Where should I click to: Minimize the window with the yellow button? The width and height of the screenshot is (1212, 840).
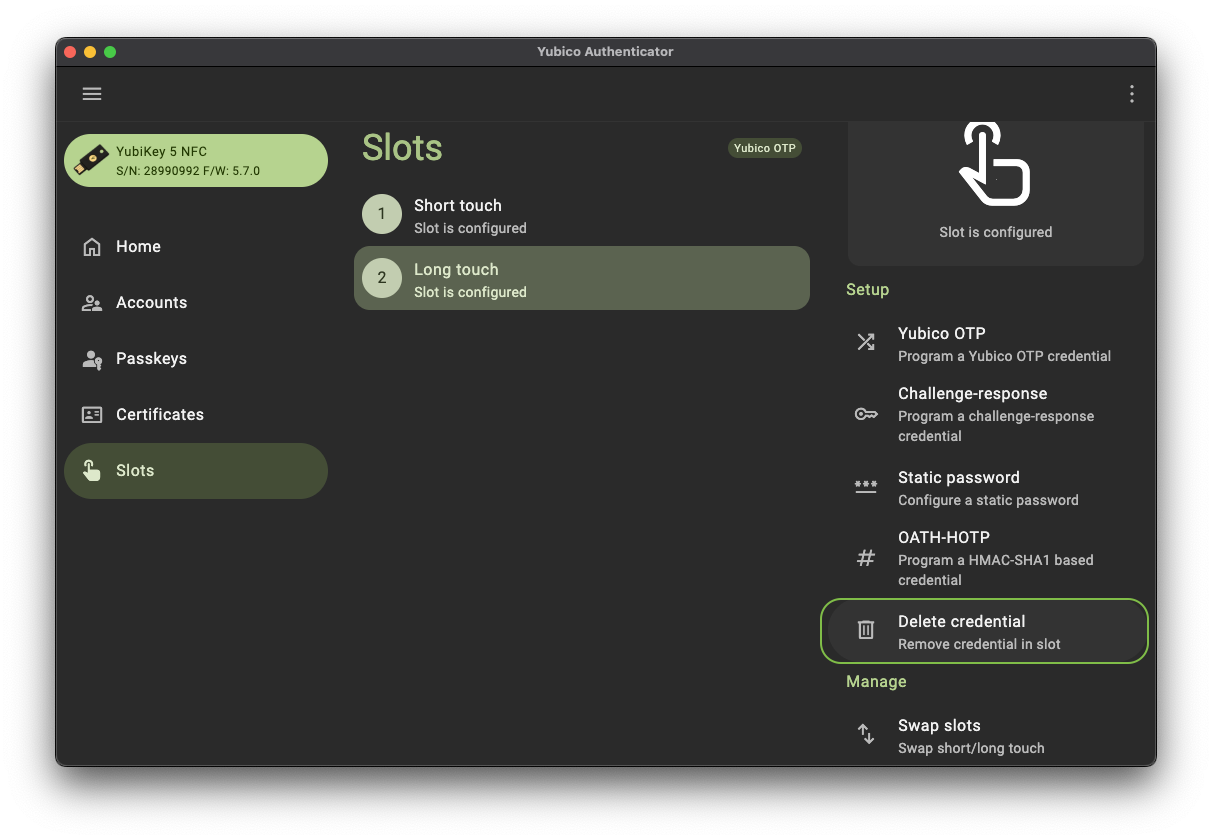point(90,52)
